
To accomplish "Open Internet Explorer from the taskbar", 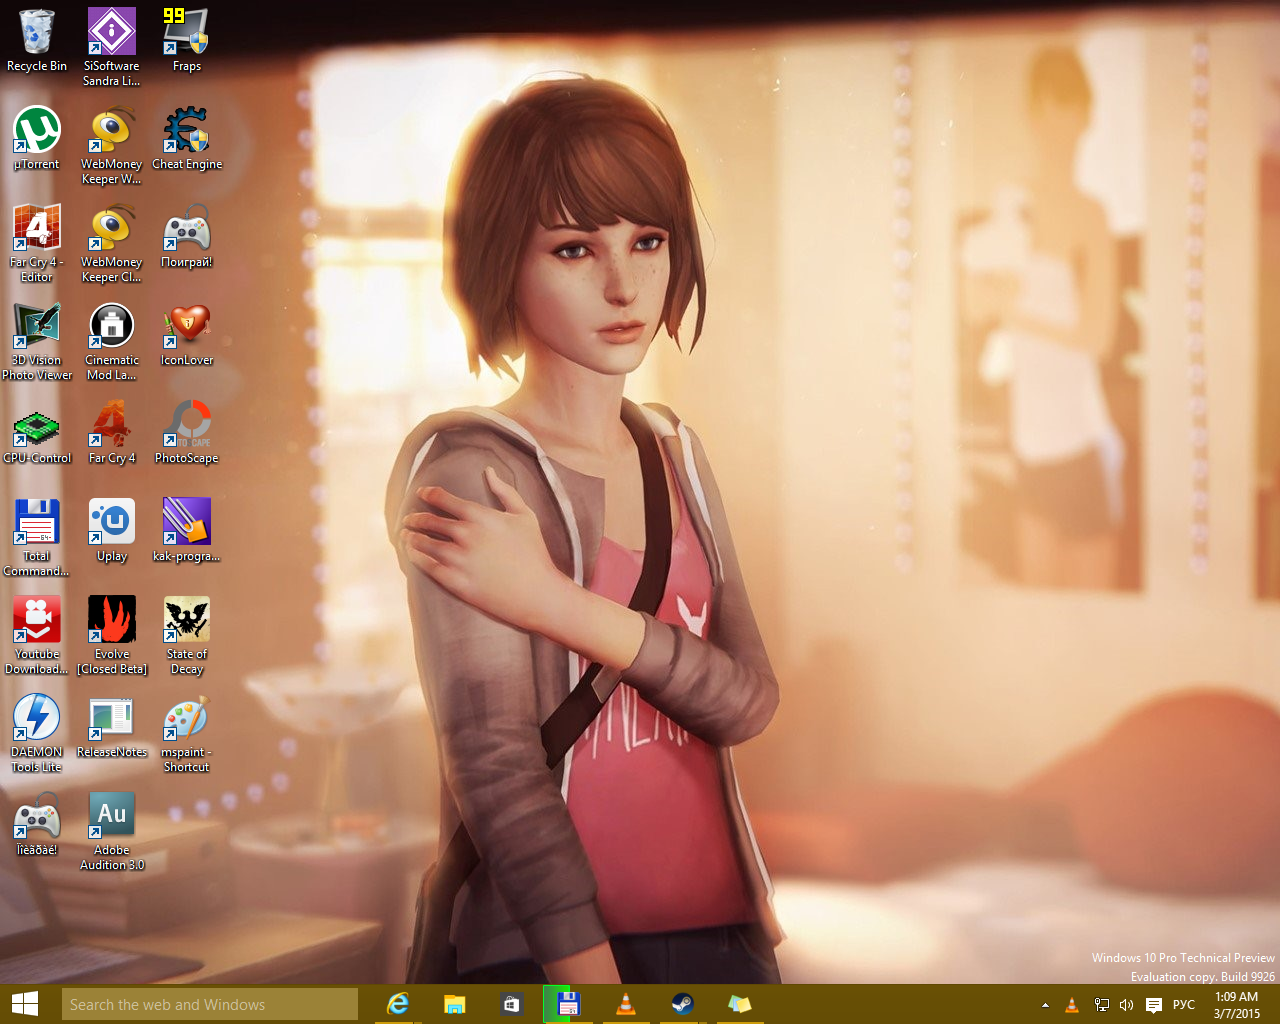I will tap(398, 1004).
